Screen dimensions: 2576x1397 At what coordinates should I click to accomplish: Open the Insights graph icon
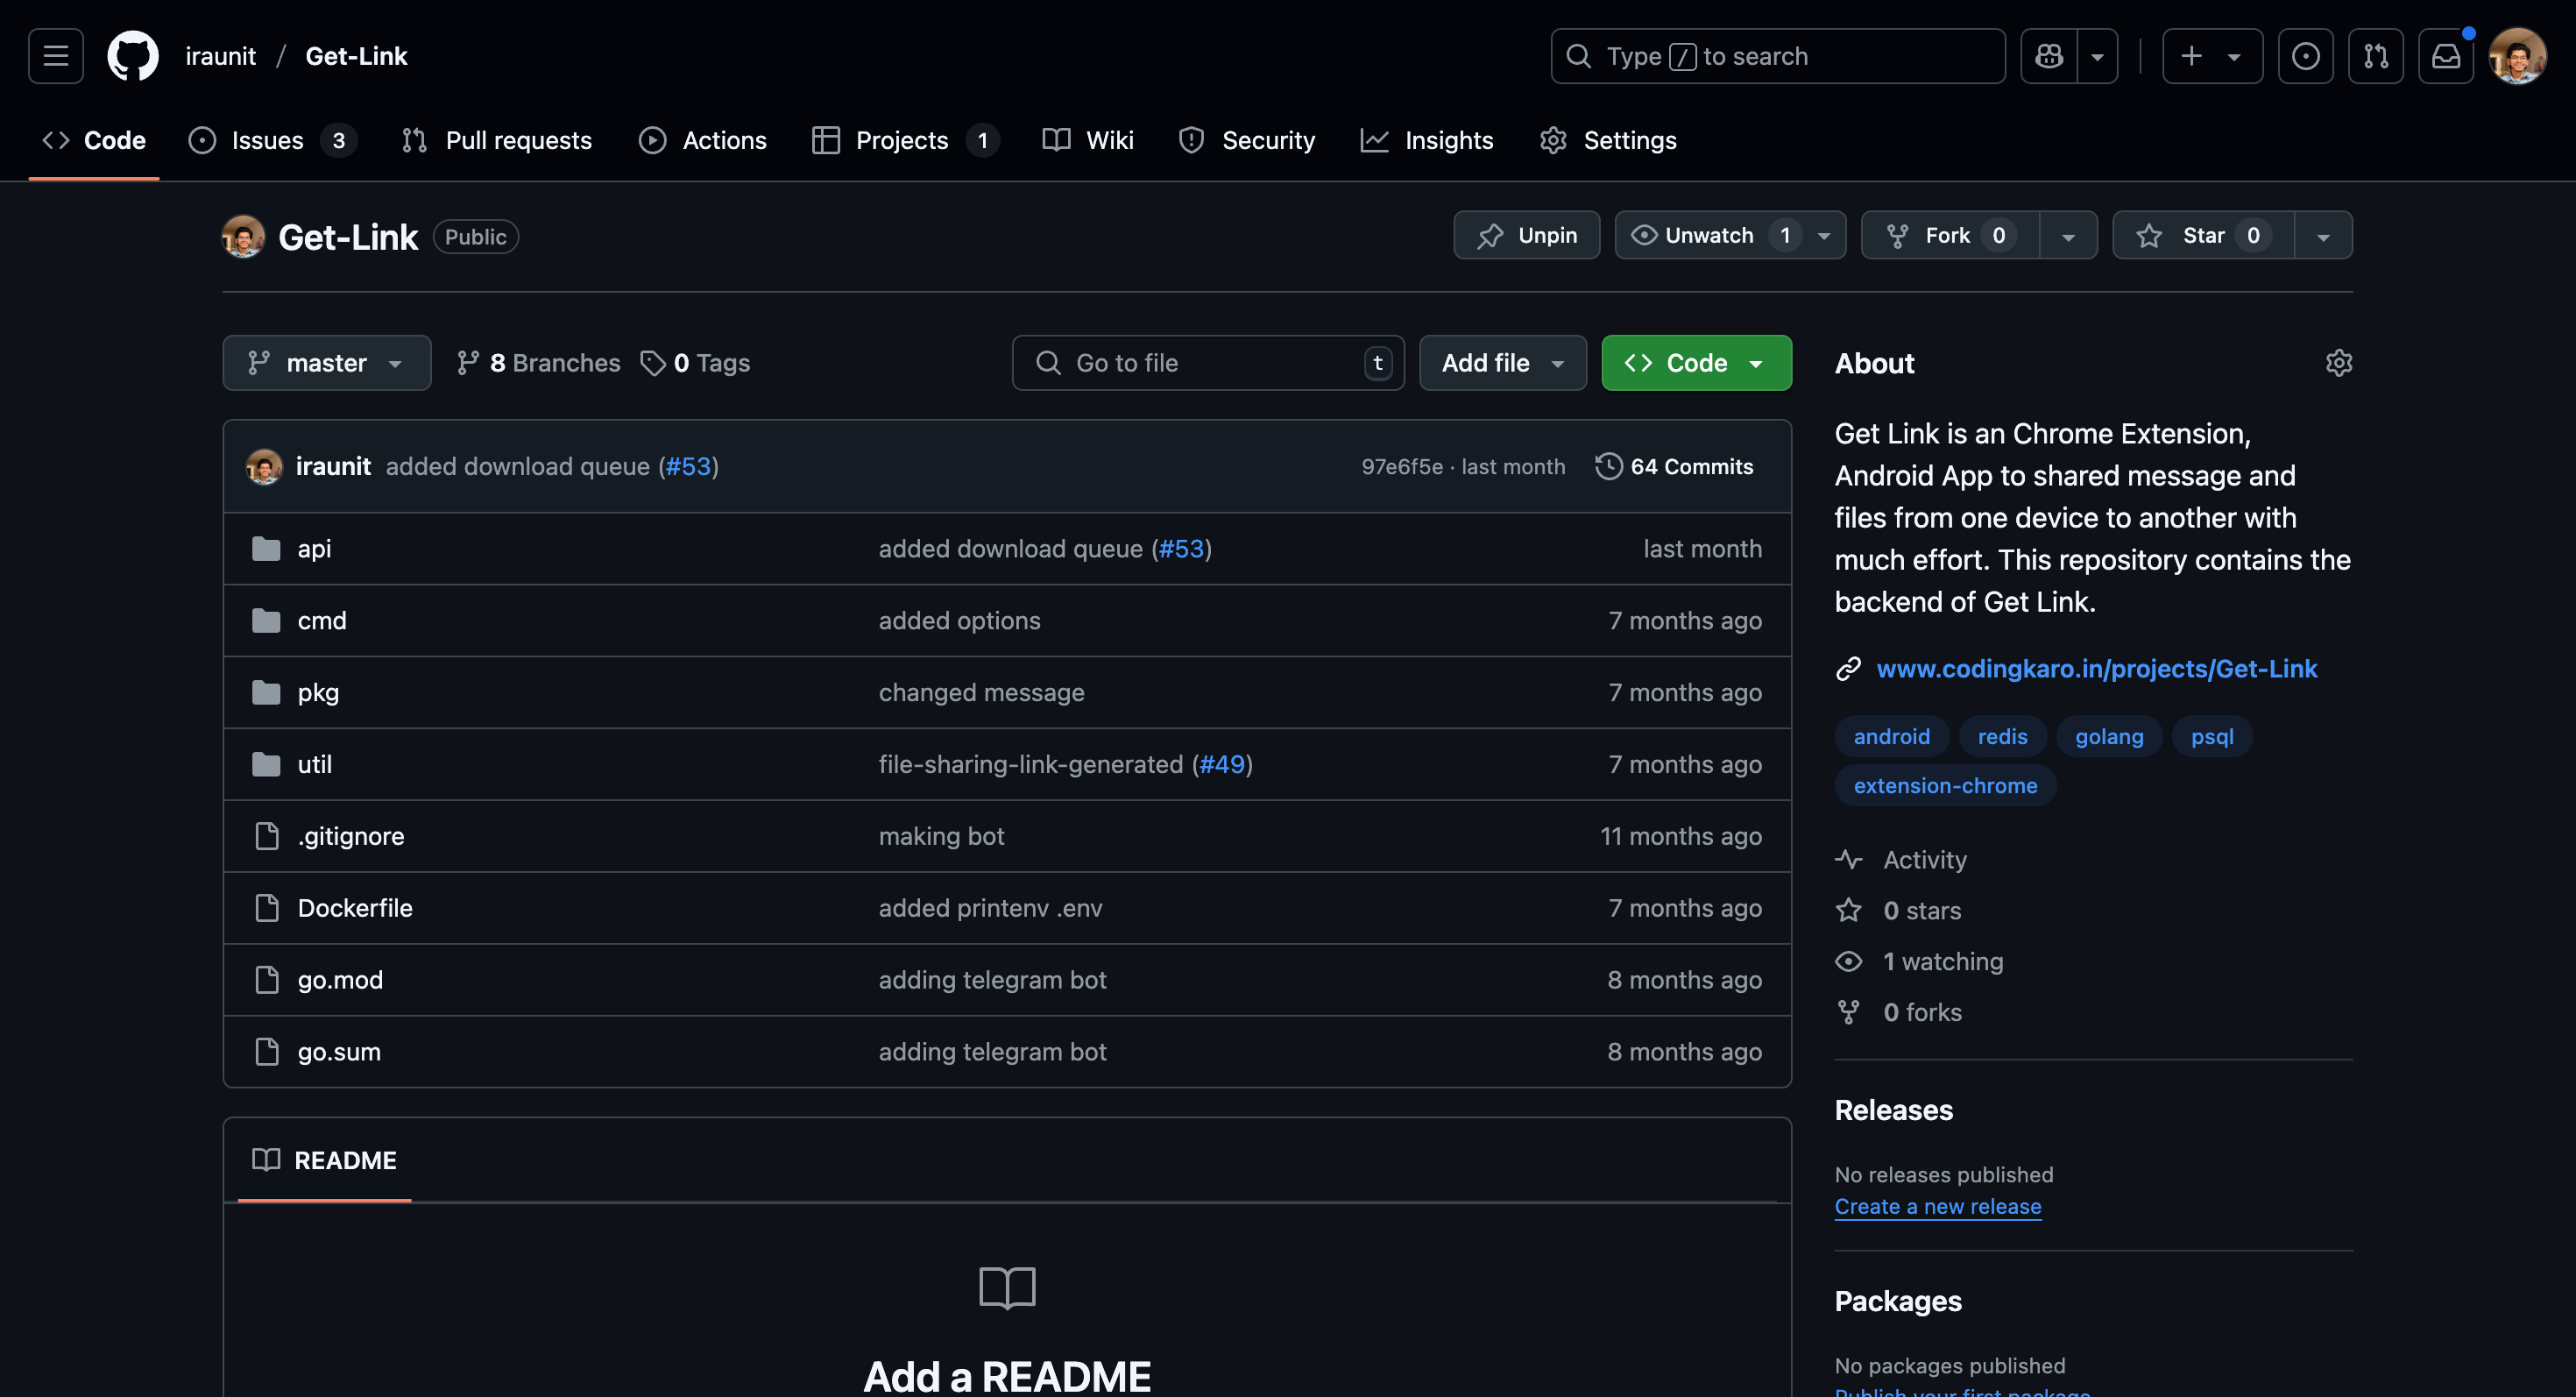pos(1375,140)
